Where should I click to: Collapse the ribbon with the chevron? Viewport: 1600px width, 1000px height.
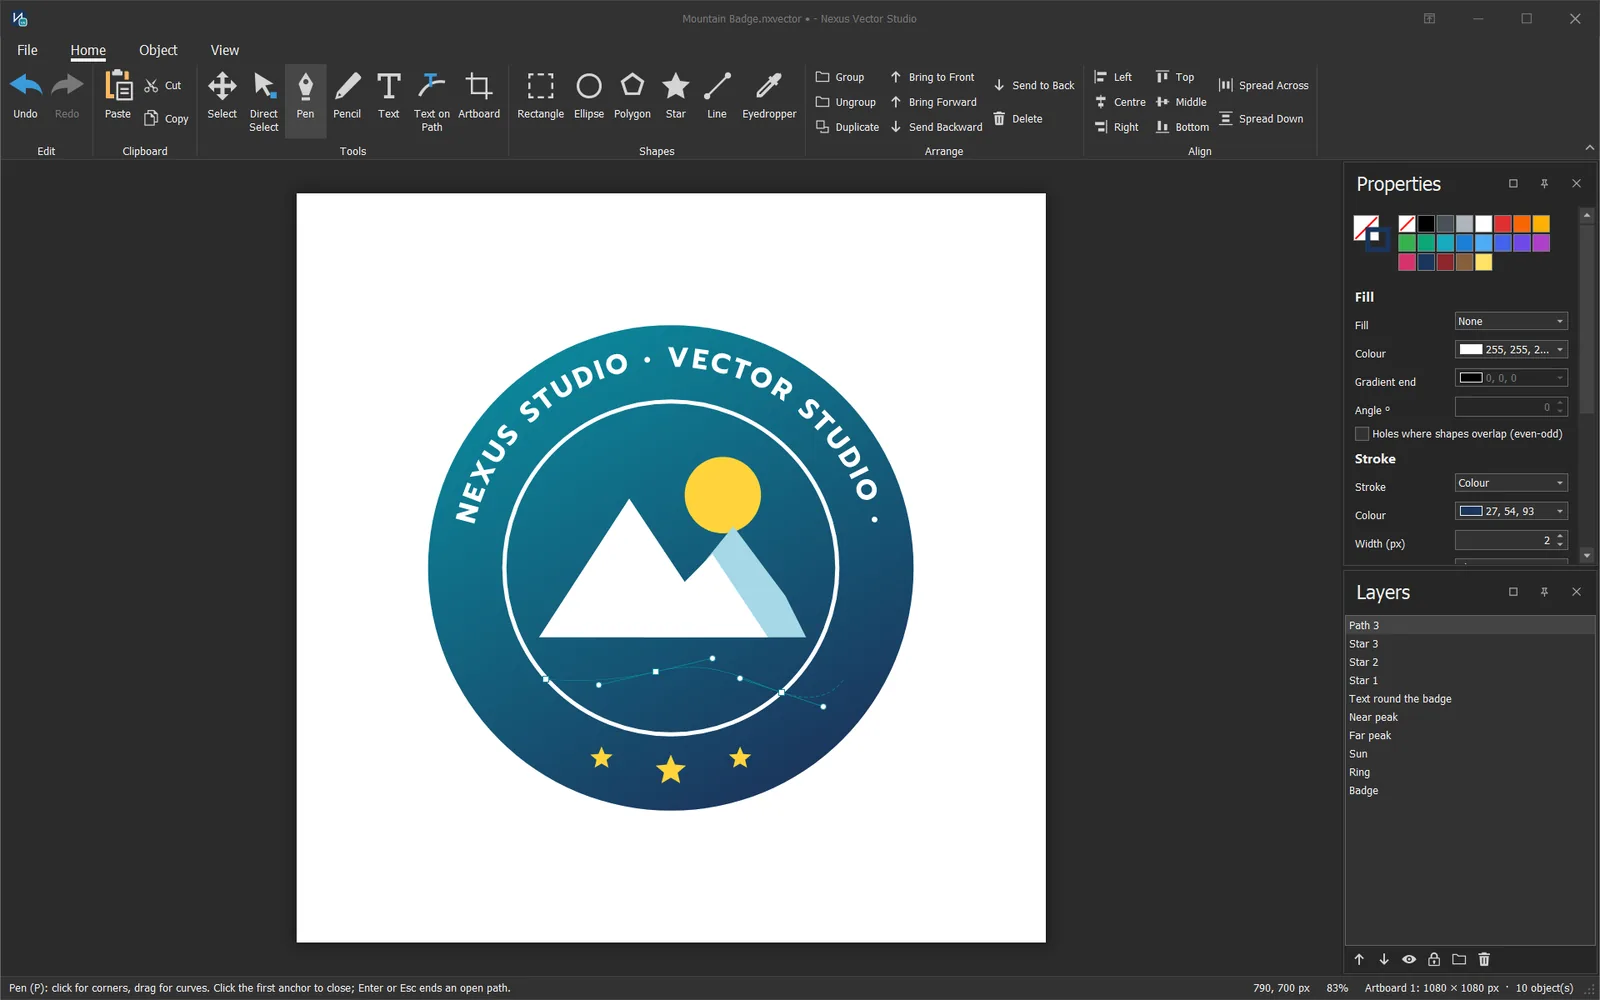(x=1589, y=147)
